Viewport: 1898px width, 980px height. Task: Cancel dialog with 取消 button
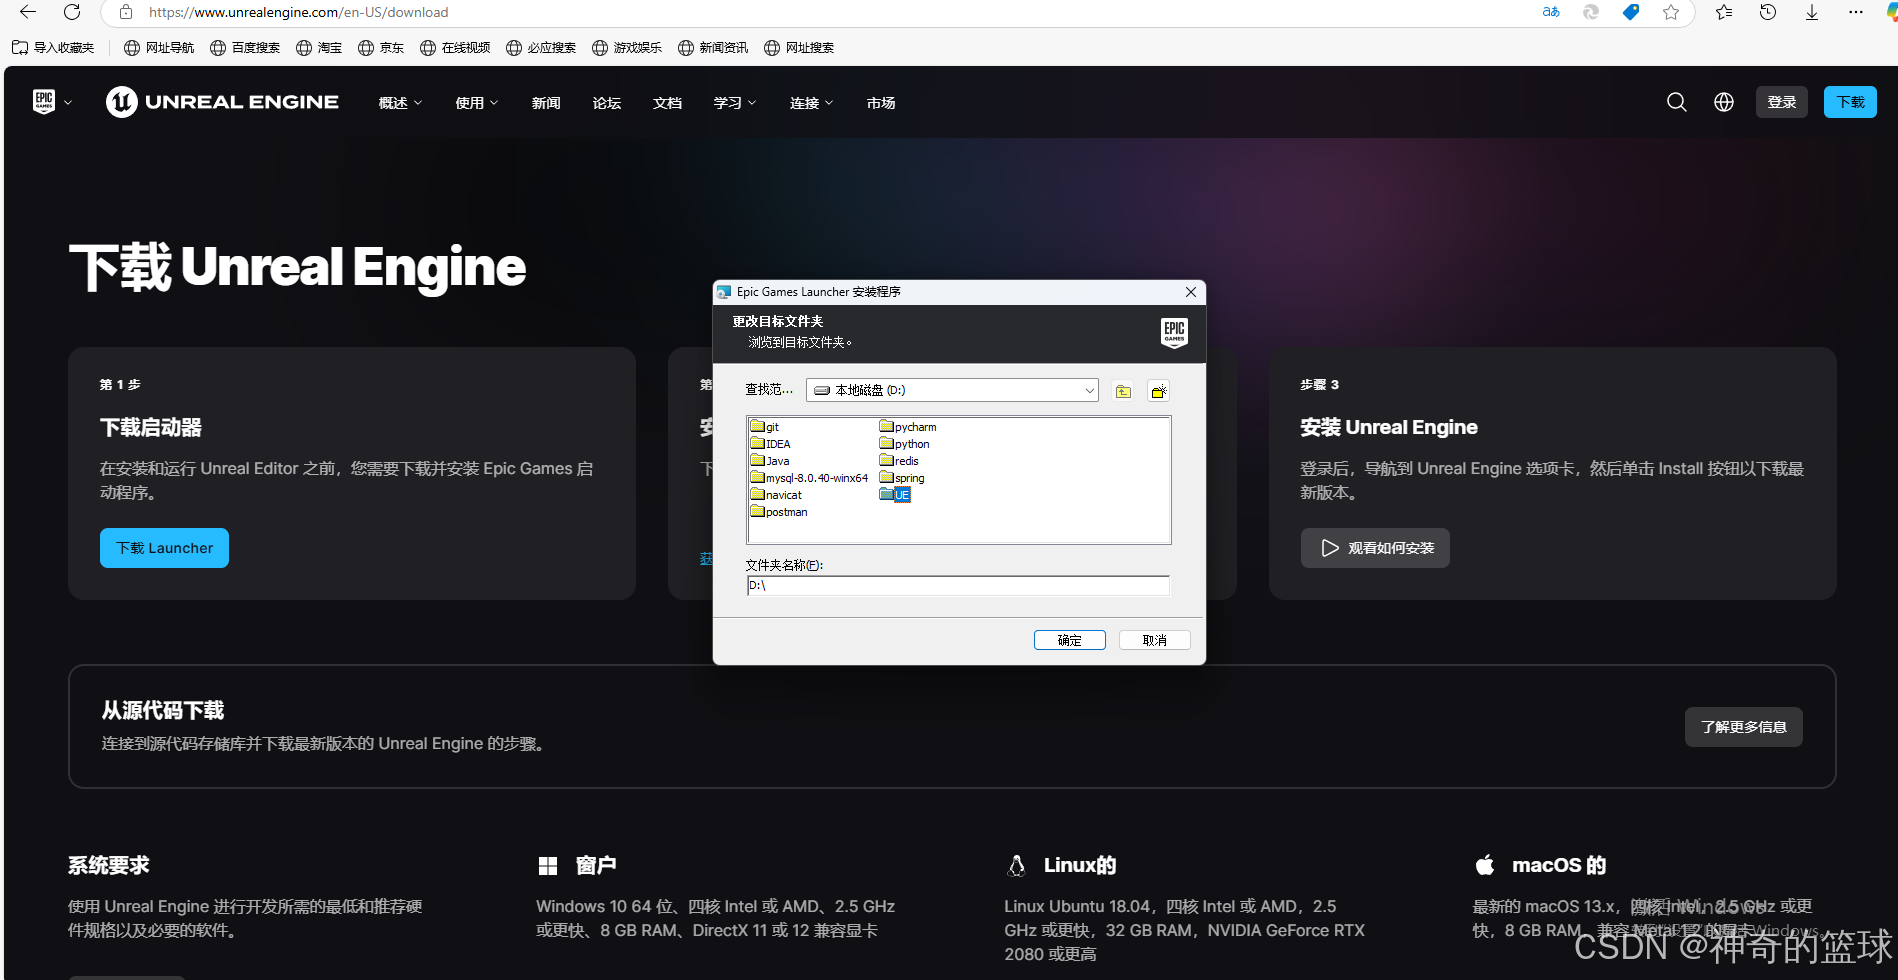1155,640
